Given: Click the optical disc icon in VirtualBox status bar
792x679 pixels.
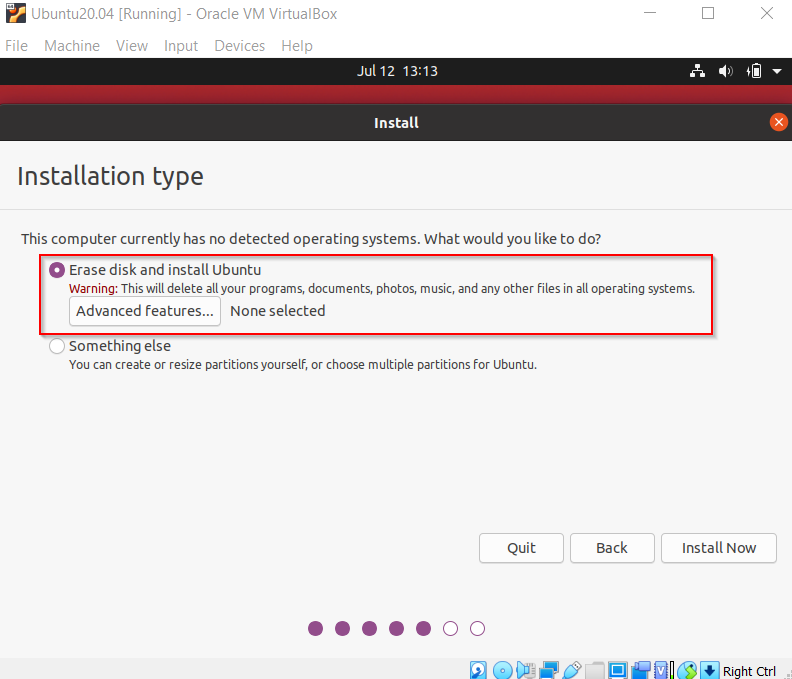Looking at the screenshot, I should pos(503,670).
